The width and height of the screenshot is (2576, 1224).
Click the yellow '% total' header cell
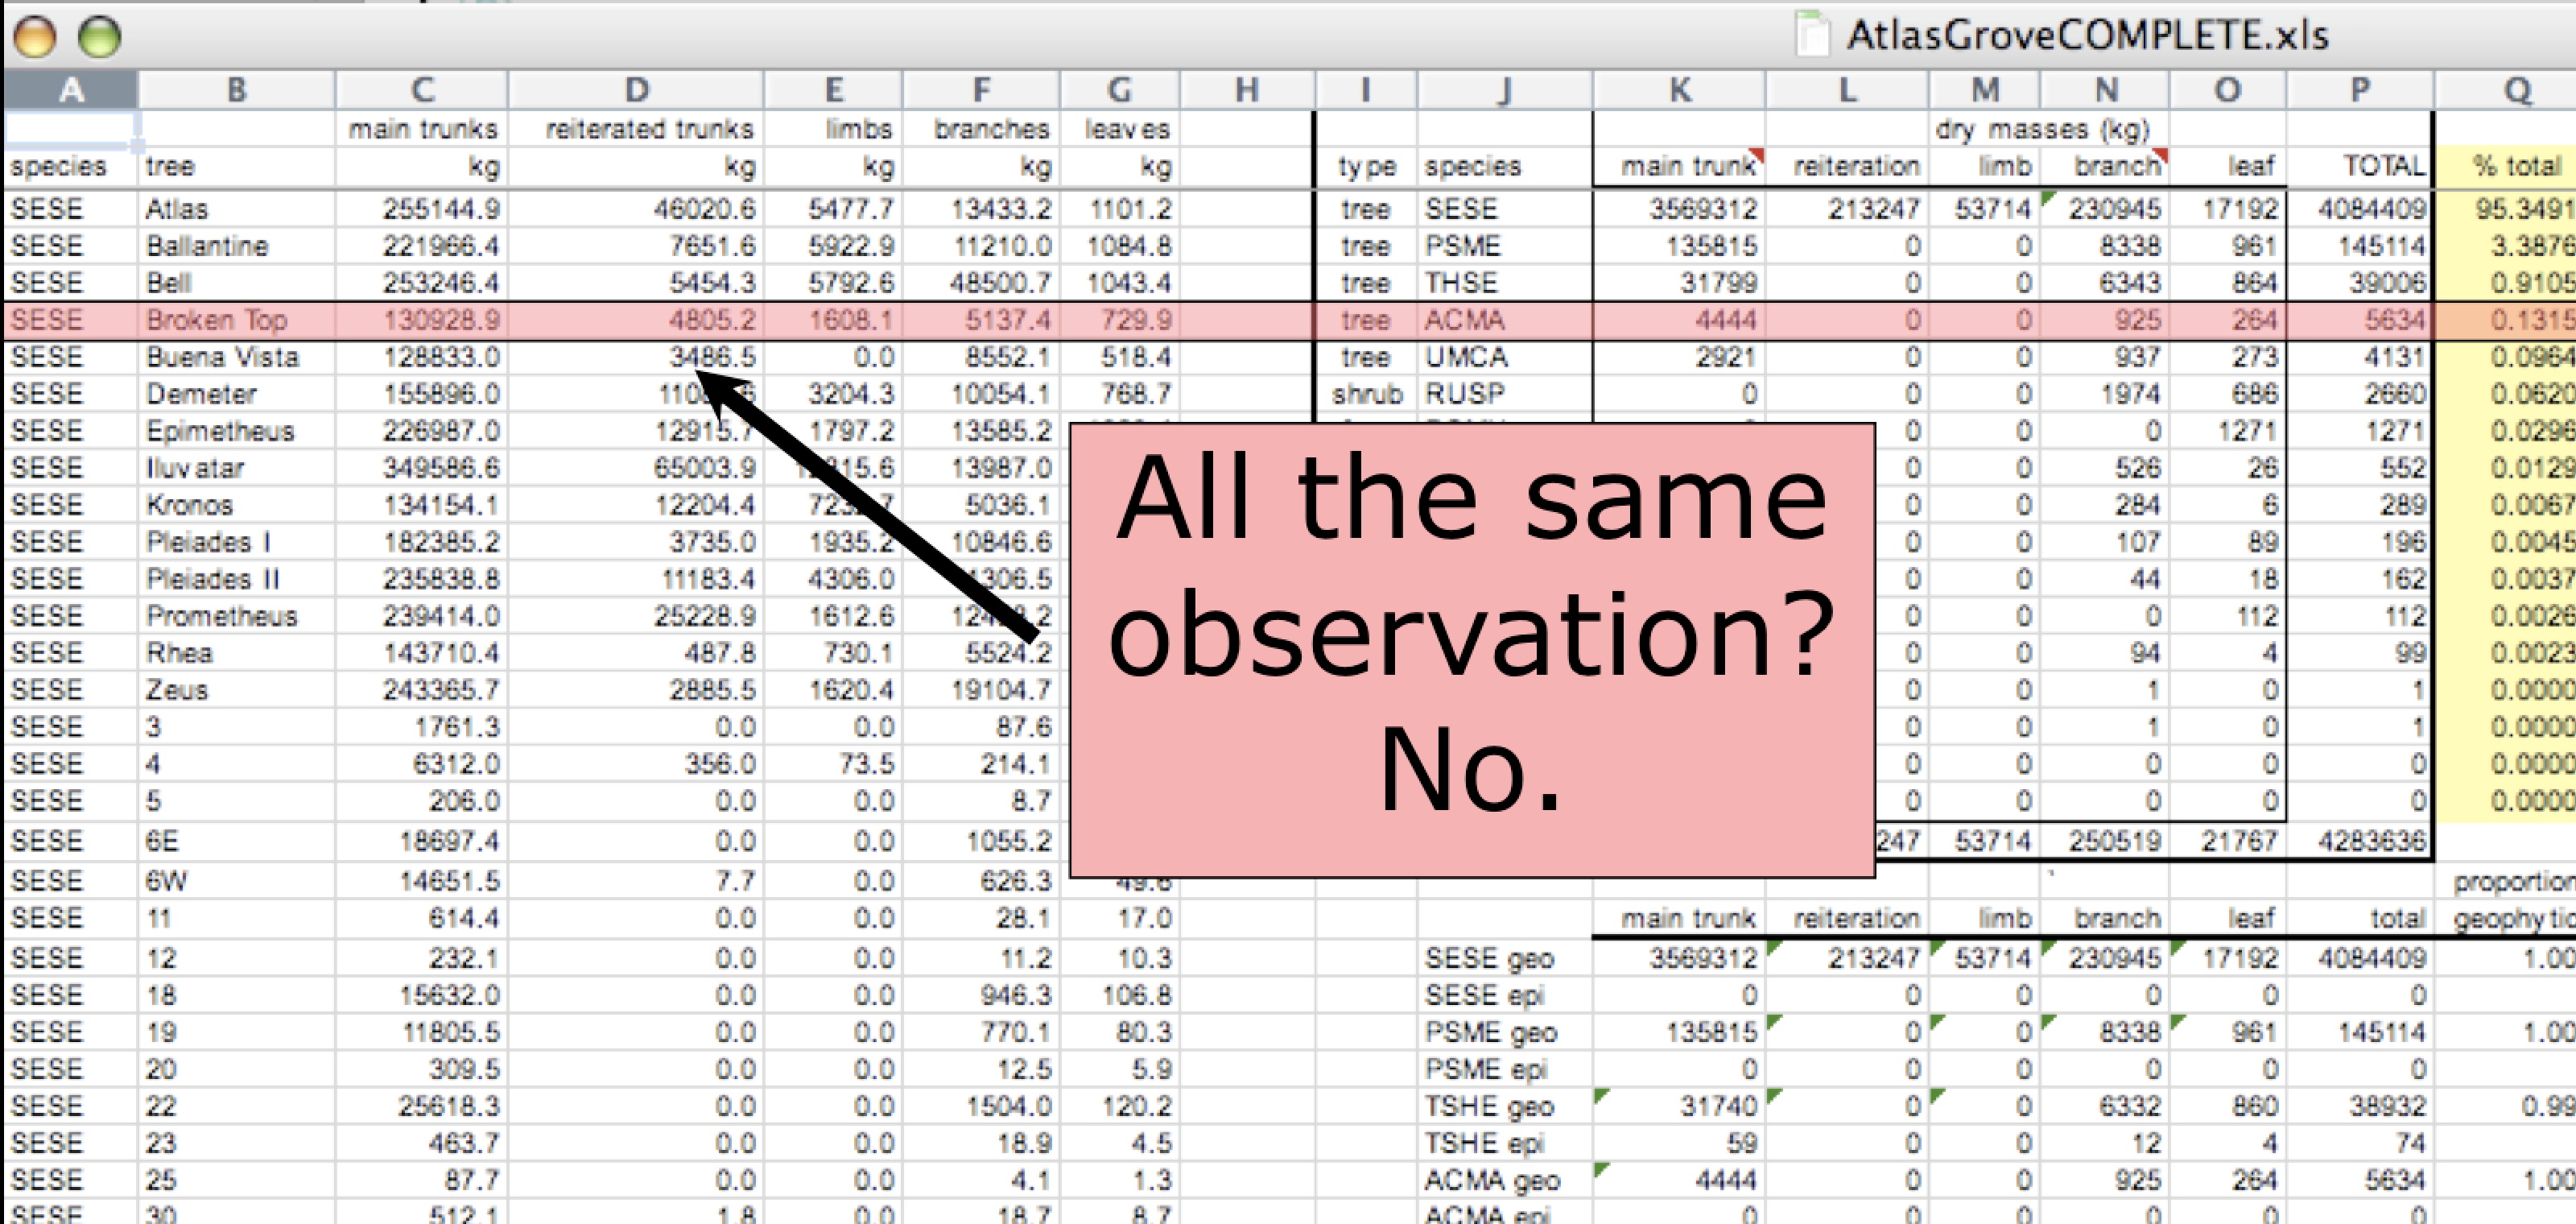click(2516, 166)
